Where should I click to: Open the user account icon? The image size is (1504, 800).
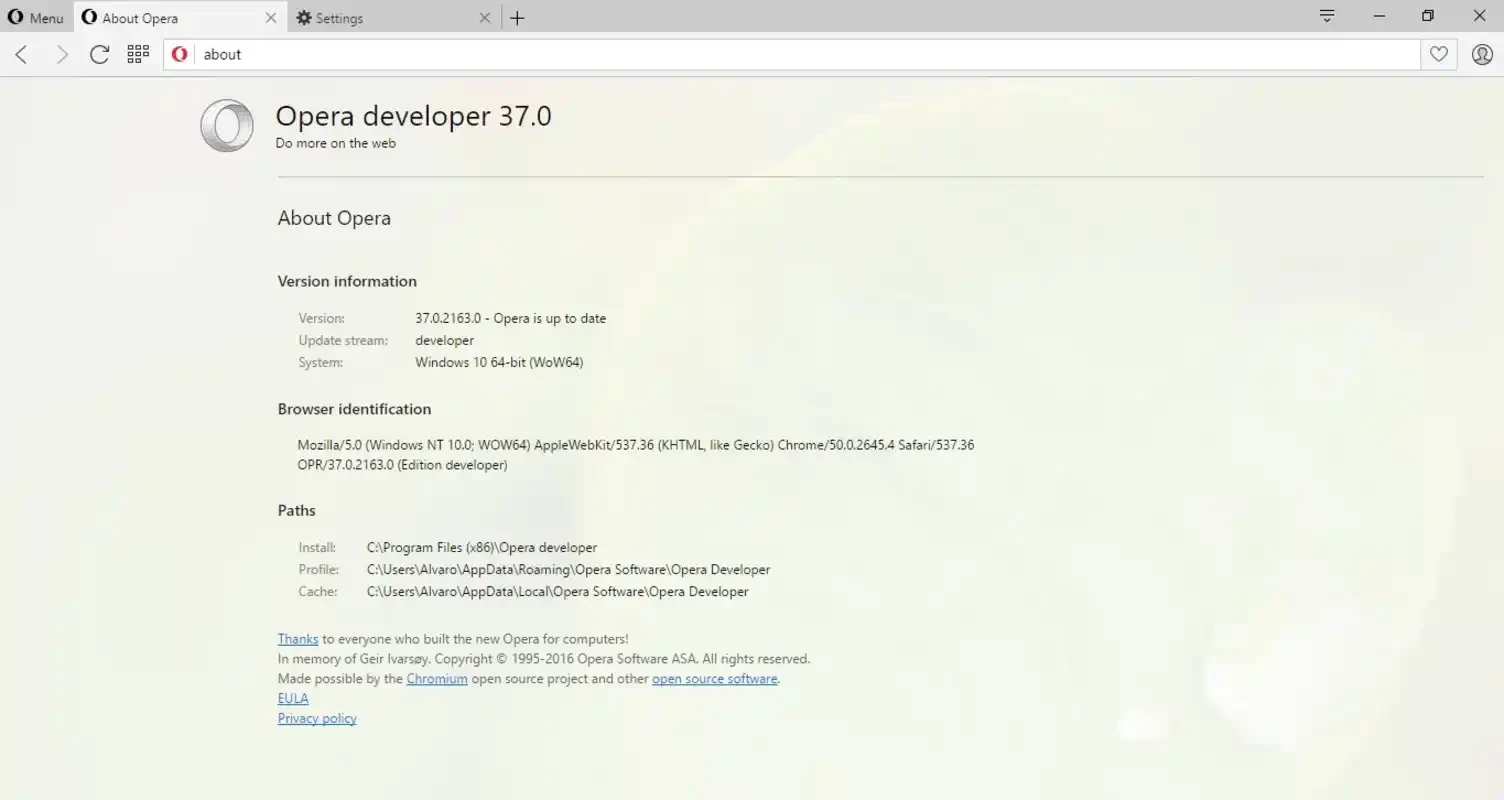[x=1482, y=55]
